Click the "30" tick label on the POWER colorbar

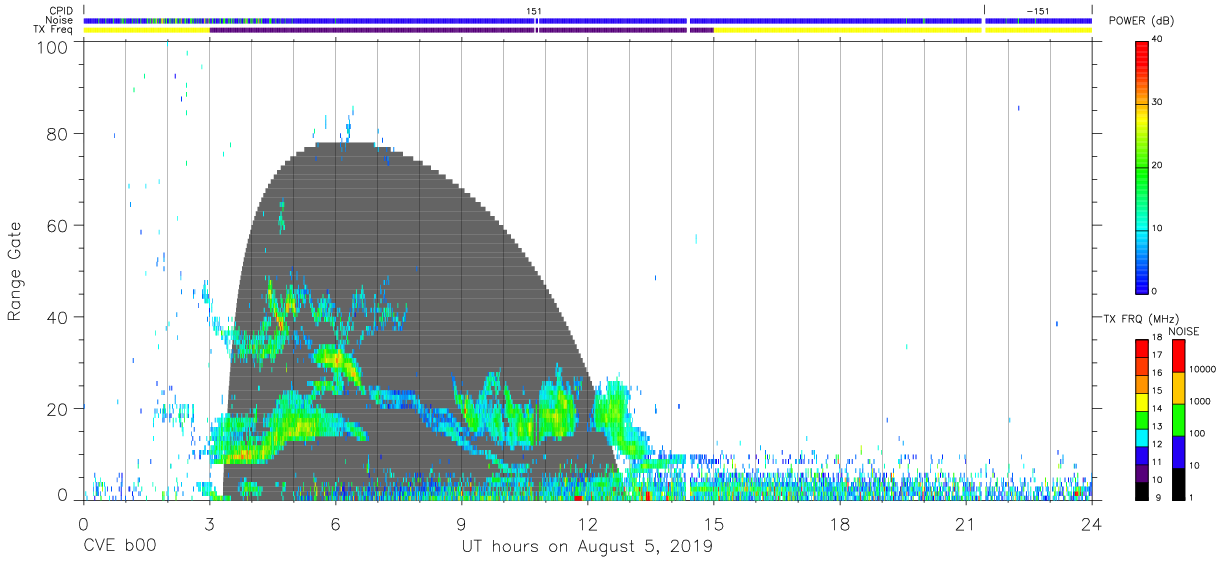click(1157, 102)
